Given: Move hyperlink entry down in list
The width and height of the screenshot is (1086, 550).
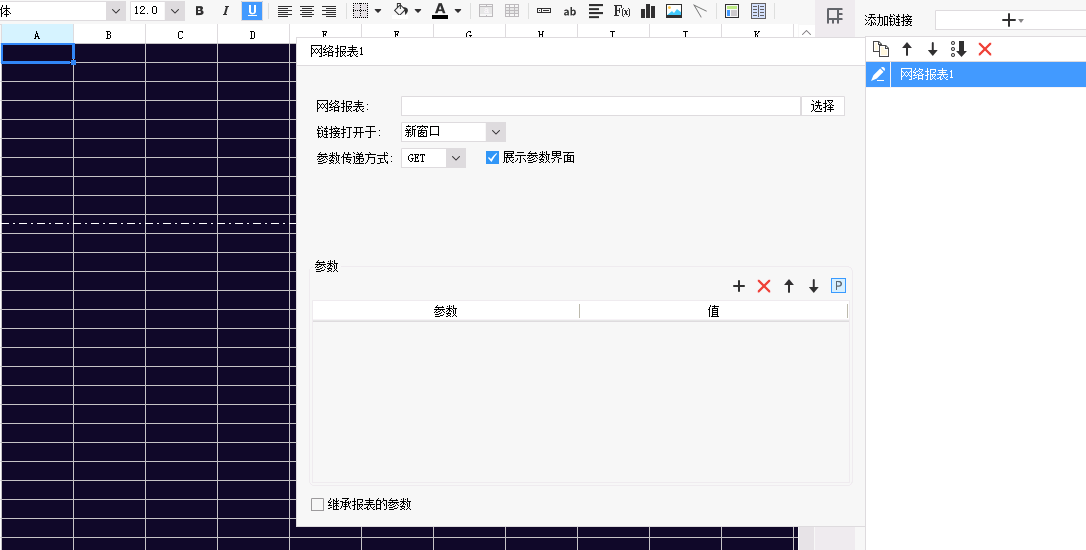Looking at the screenshot, I should point(932,48).
